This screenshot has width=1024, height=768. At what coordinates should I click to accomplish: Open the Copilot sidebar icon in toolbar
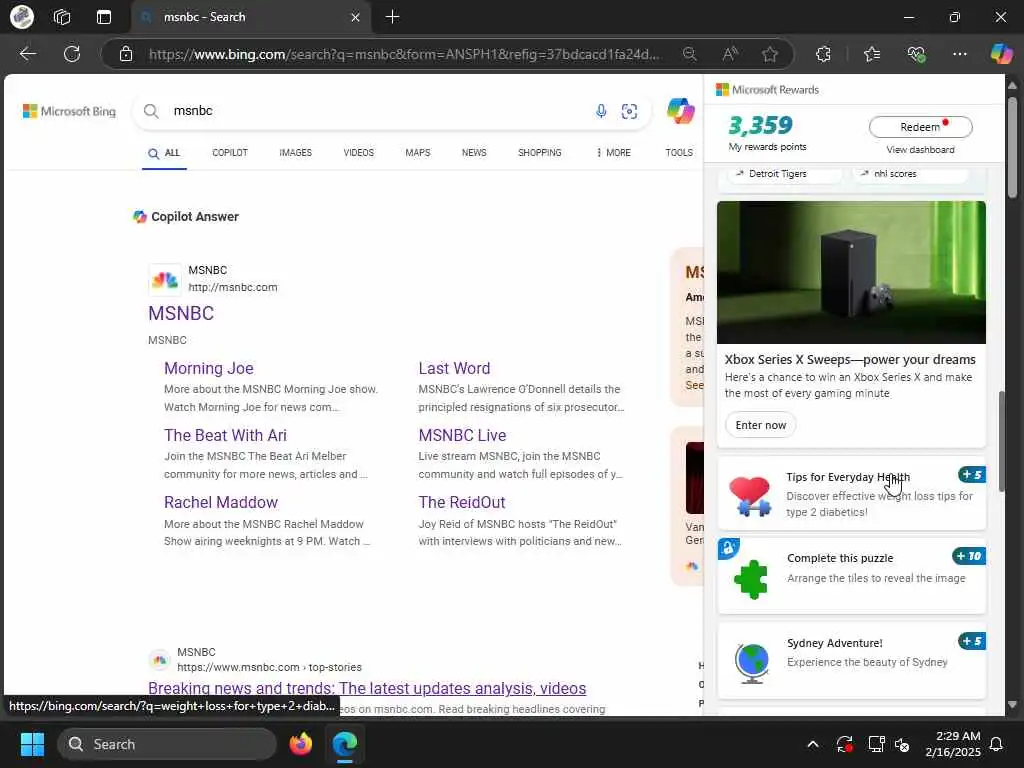1001,54
